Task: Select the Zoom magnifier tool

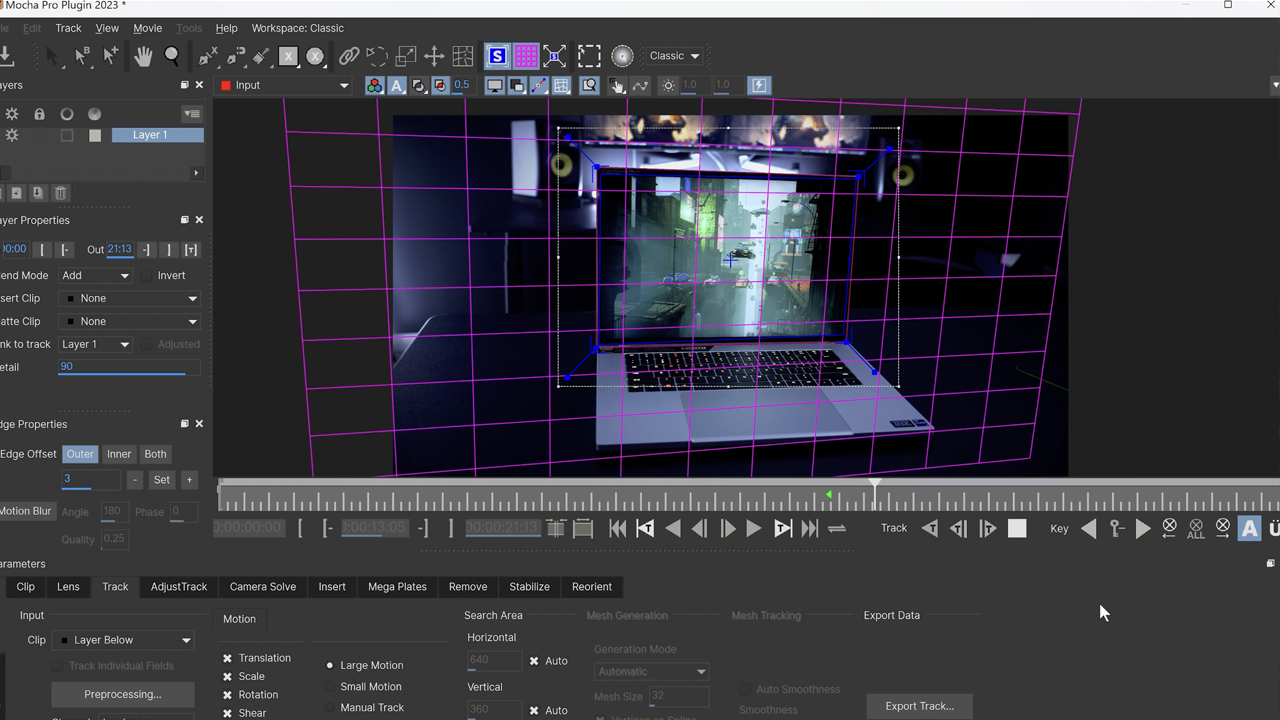Action: pos(172,56)
